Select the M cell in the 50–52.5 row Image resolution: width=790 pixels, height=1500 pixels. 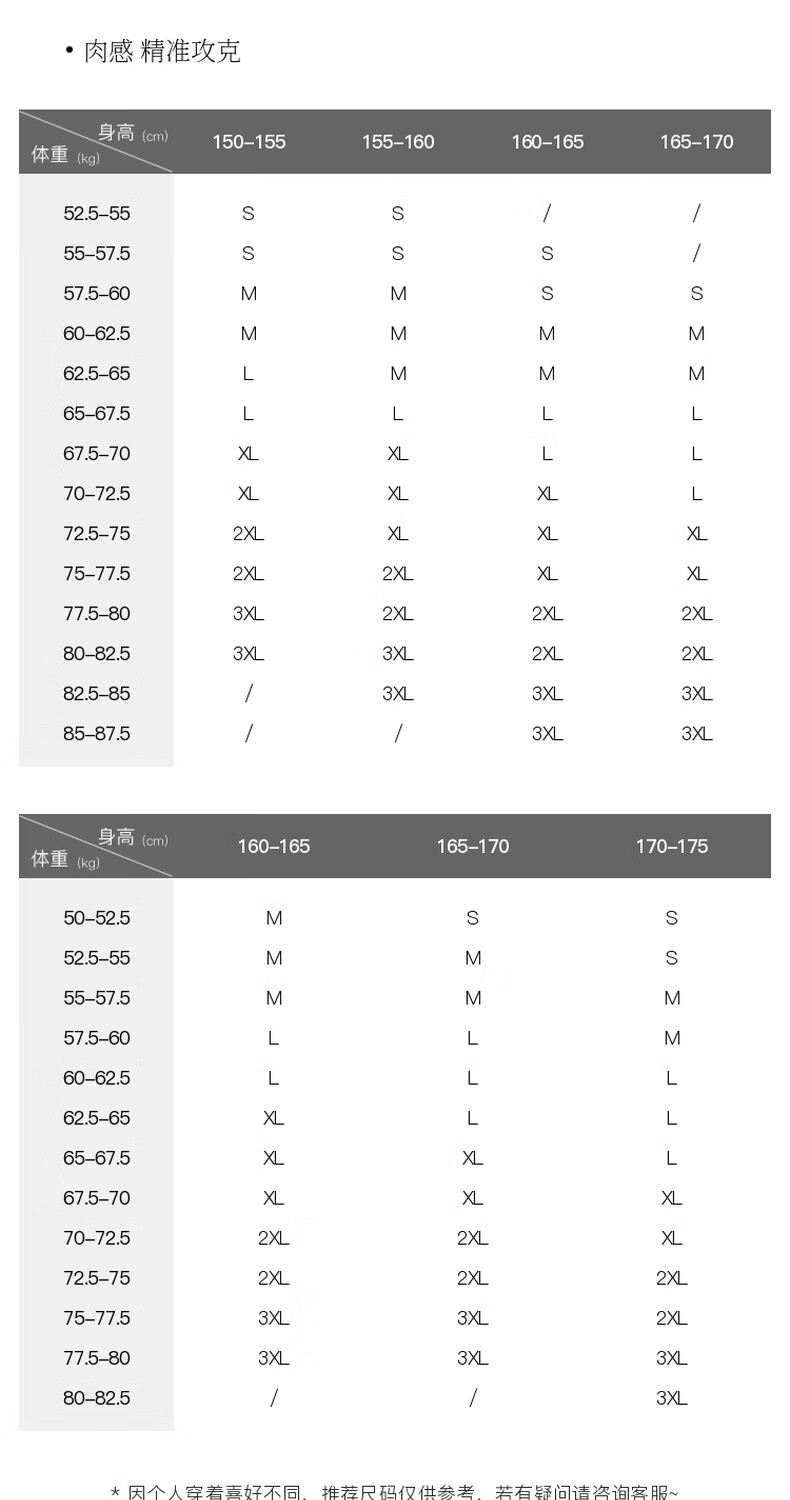tap(273, 918)
